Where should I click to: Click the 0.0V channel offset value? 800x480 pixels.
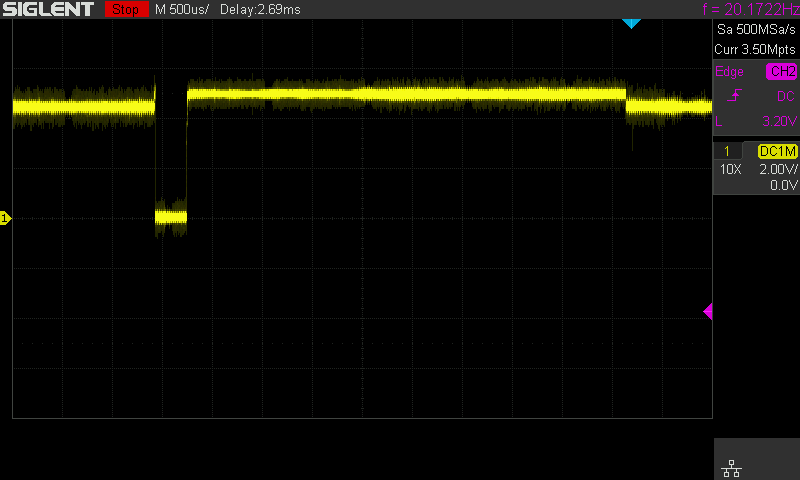coord(782,185)
